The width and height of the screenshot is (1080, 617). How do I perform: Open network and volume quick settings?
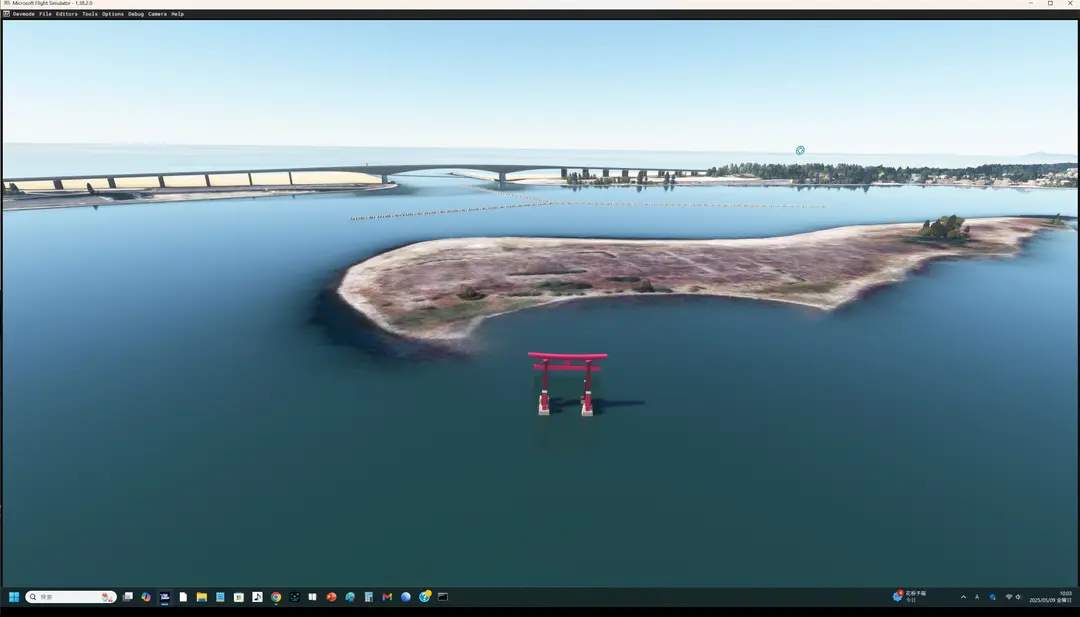tap(1013, 597)
